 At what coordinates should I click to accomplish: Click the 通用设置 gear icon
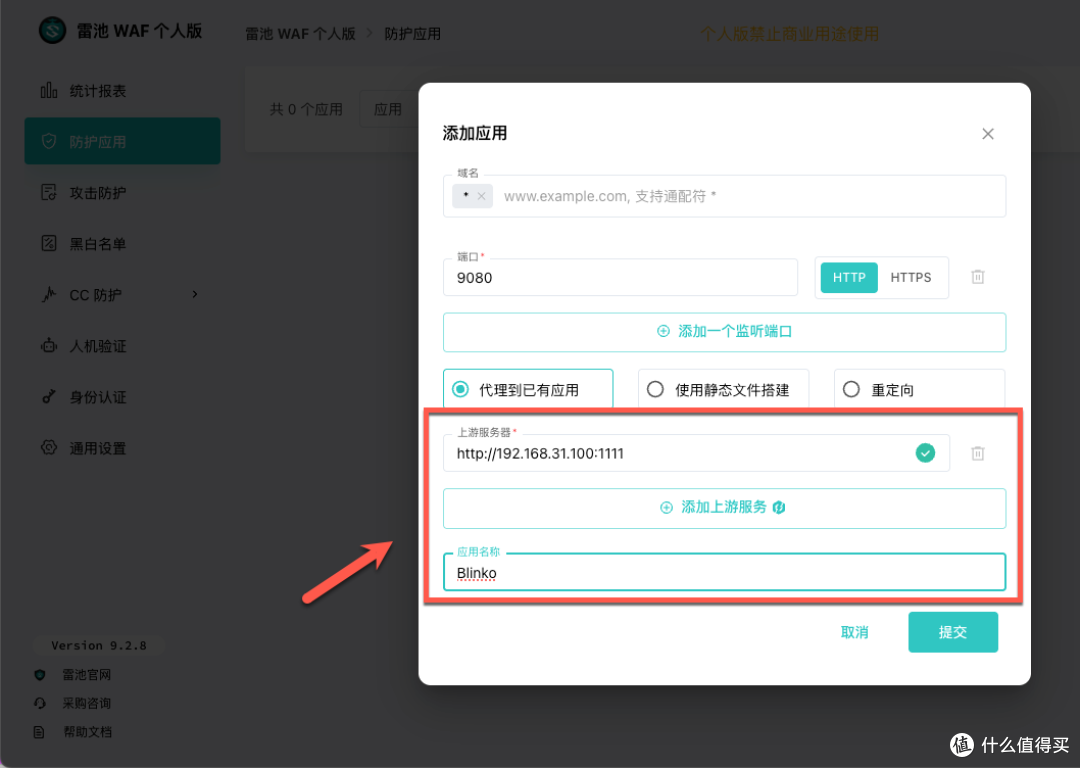[49, 448]
